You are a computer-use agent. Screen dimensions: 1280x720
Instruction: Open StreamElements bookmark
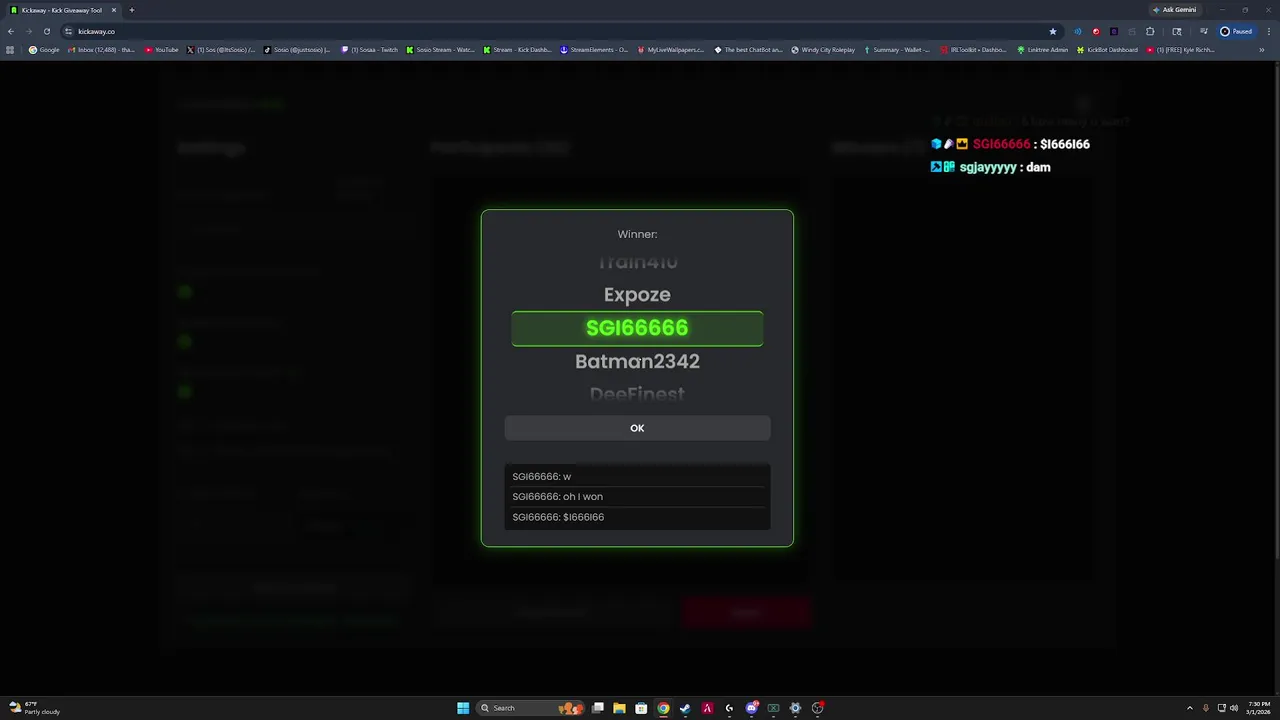pyautogui.click(x=594, y=50)
